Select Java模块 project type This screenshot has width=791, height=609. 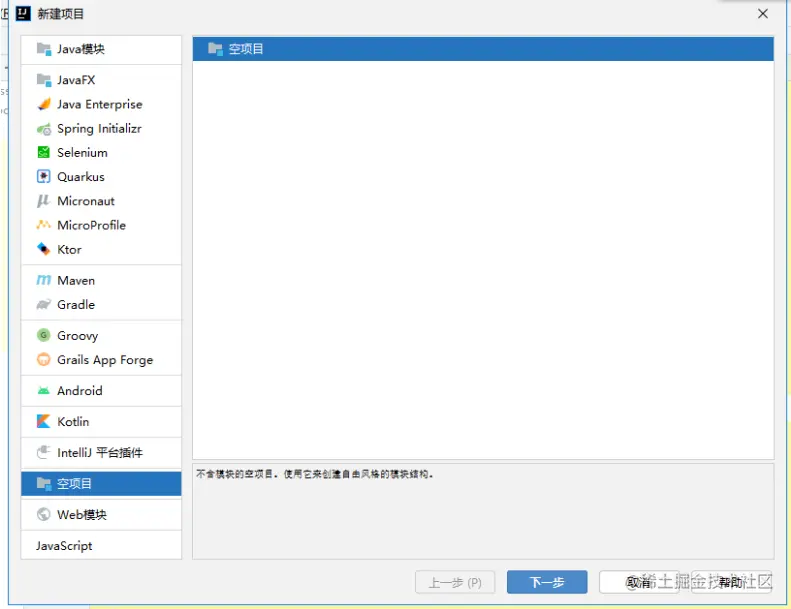click(101, 49)
